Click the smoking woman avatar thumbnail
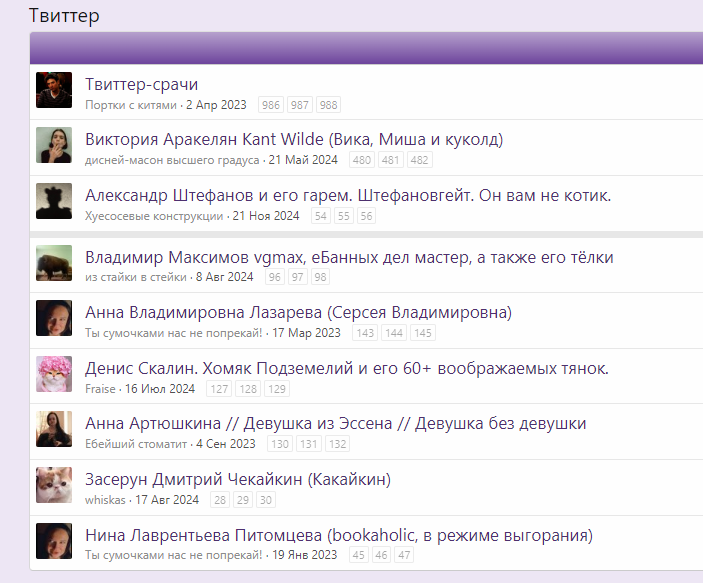Viewport: 703px width, 583px height. [x=54, y=145]
